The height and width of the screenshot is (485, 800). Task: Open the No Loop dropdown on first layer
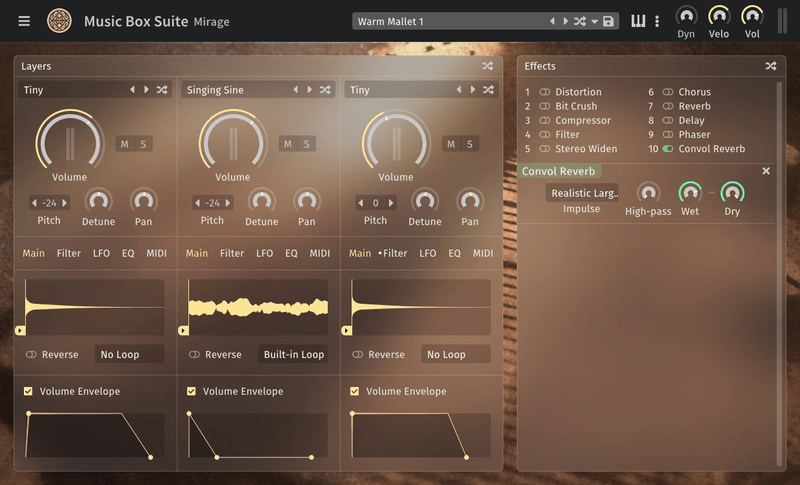click(130, 354)
